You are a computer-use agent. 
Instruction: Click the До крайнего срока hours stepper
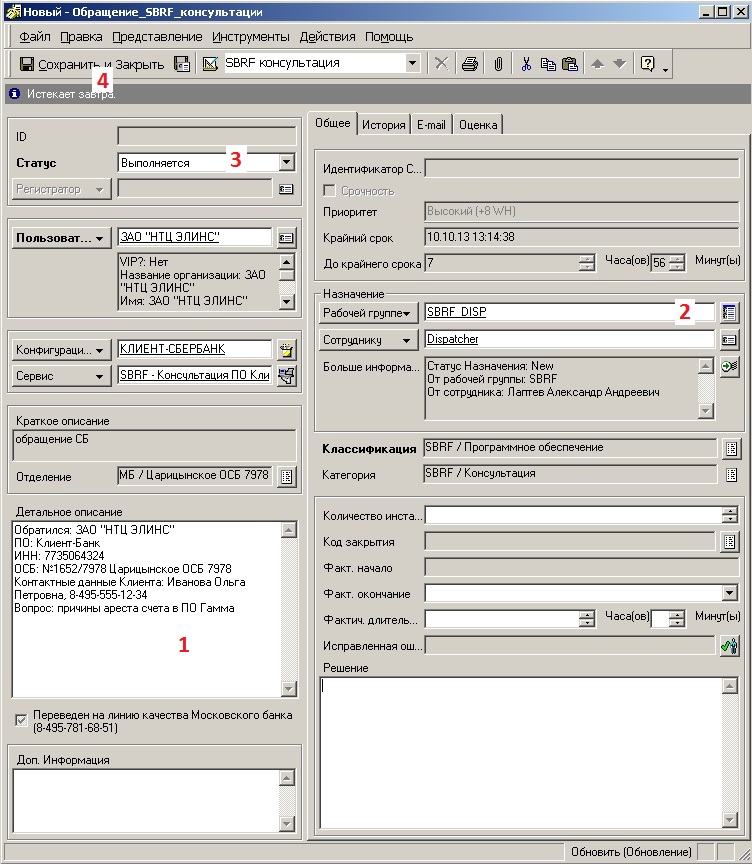(x=587, y=263)
